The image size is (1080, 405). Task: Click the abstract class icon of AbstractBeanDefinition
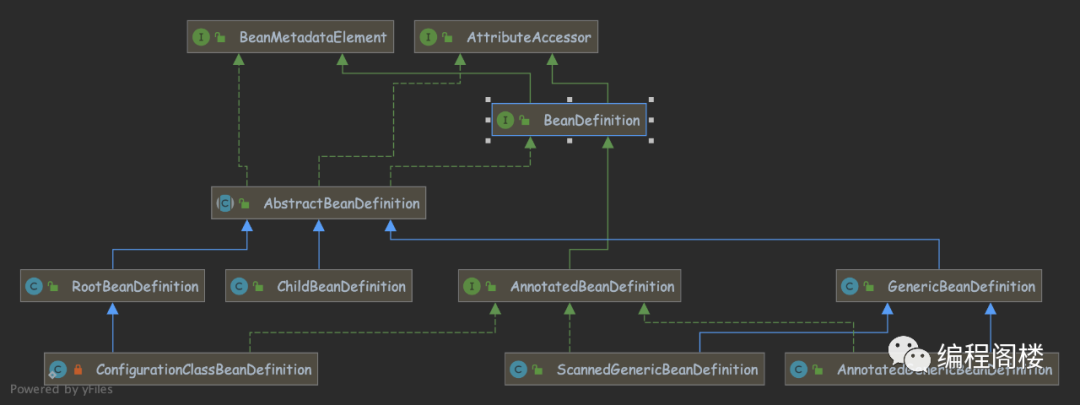coord(225,203)
